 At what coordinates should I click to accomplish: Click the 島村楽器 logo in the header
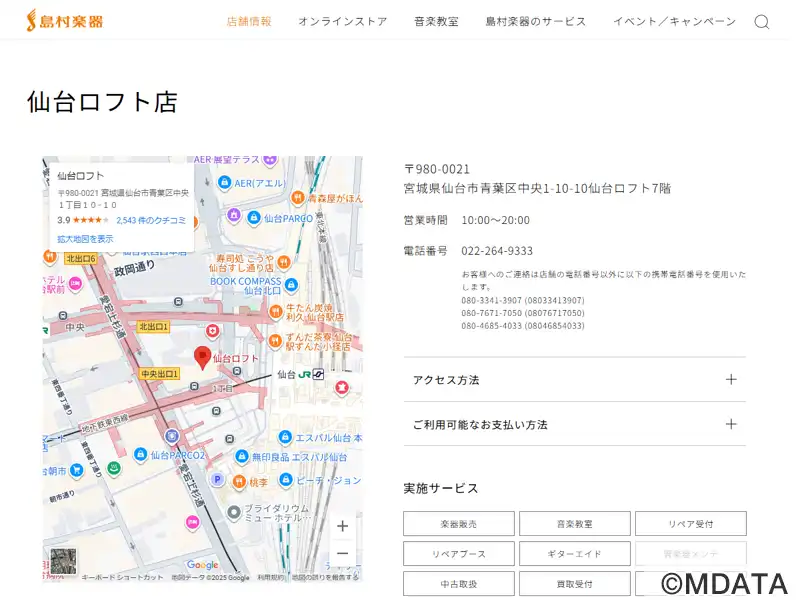(65, 21)
